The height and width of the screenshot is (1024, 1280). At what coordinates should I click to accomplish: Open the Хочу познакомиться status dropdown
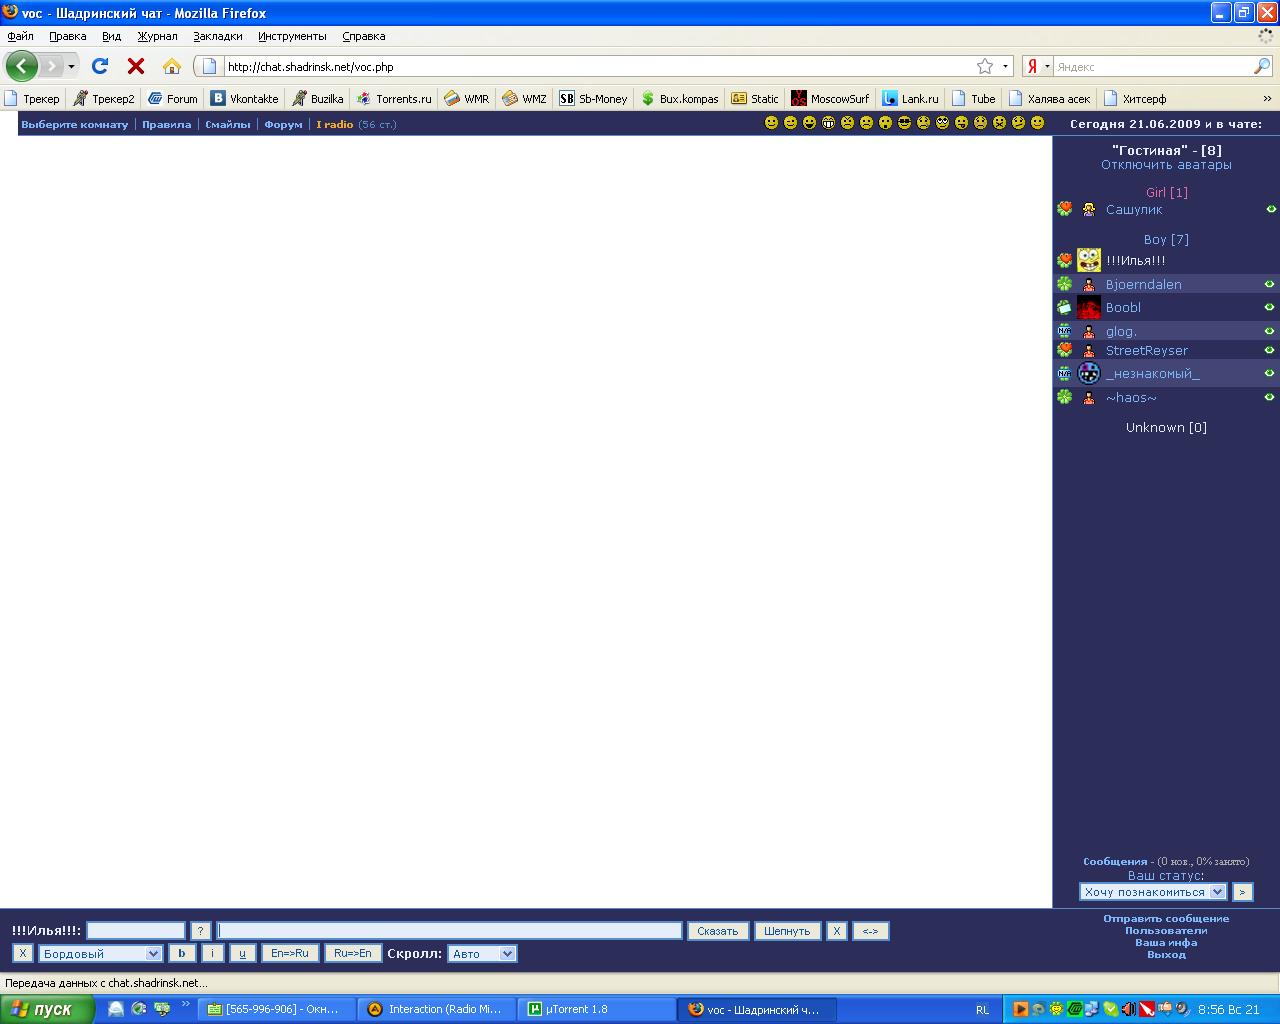[1153, 892]
